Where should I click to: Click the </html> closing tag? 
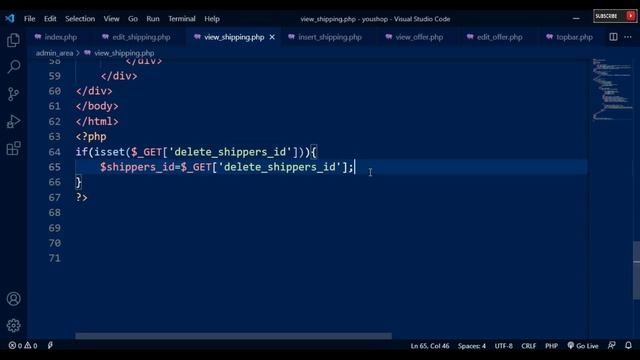pyautogui.click(x=97, y=122)
